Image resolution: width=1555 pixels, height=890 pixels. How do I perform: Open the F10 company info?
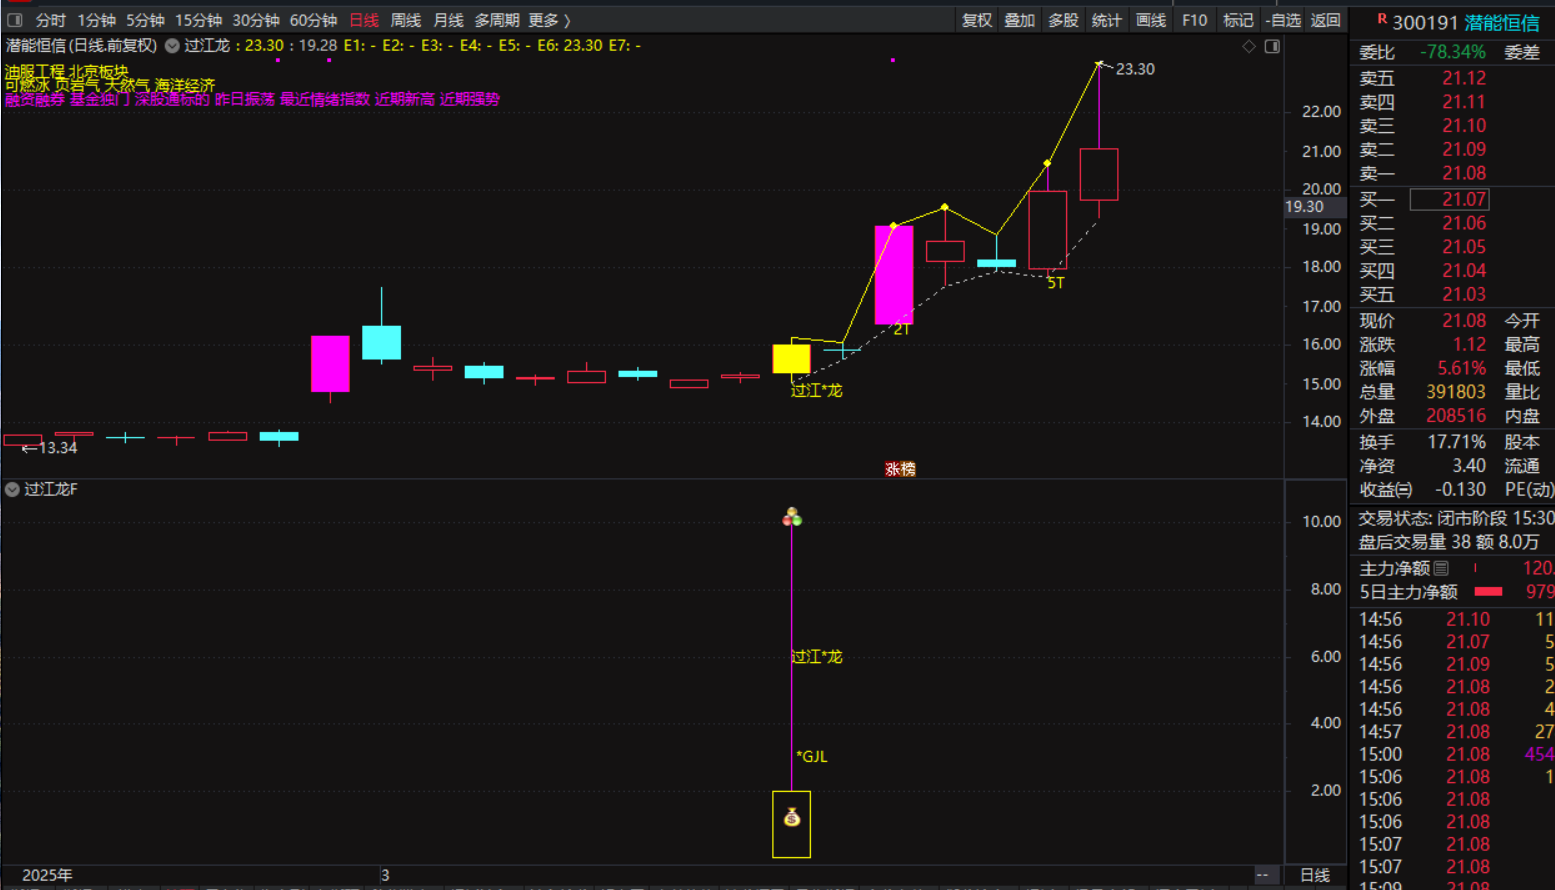click(x=1194, y=20)
